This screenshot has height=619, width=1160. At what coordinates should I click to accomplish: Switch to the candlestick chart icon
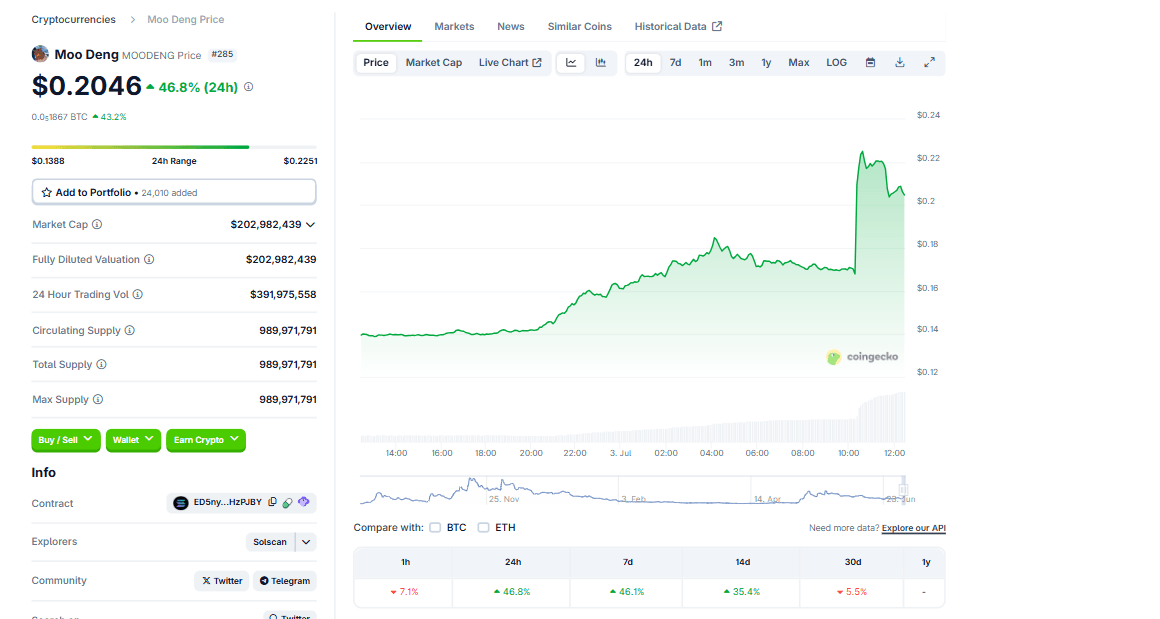[x=601, y=63]
